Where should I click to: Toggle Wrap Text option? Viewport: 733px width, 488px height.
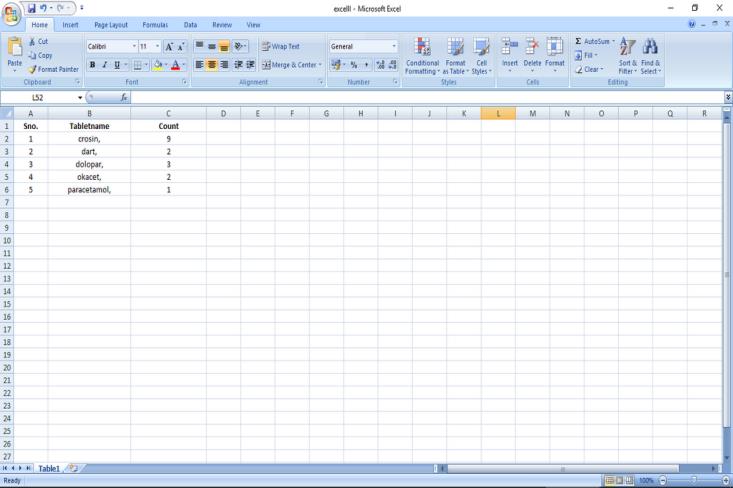280,46
